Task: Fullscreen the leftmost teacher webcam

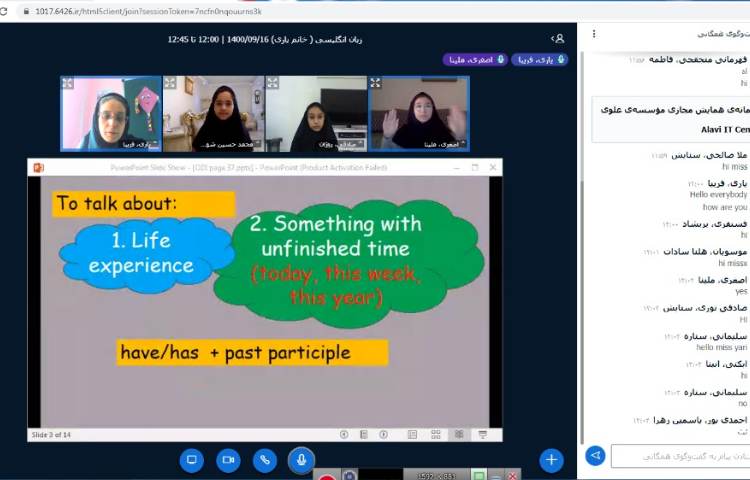Action: pos(69,83)
